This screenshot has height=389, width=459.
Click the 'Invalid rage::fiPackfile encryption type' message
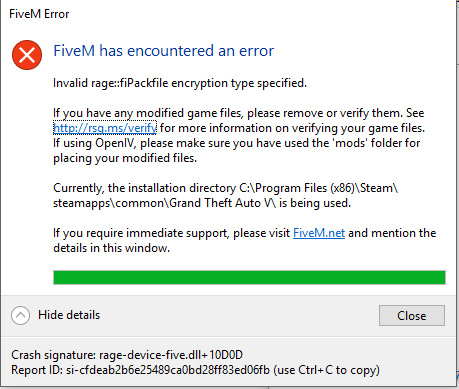click(x=180, y=83)
